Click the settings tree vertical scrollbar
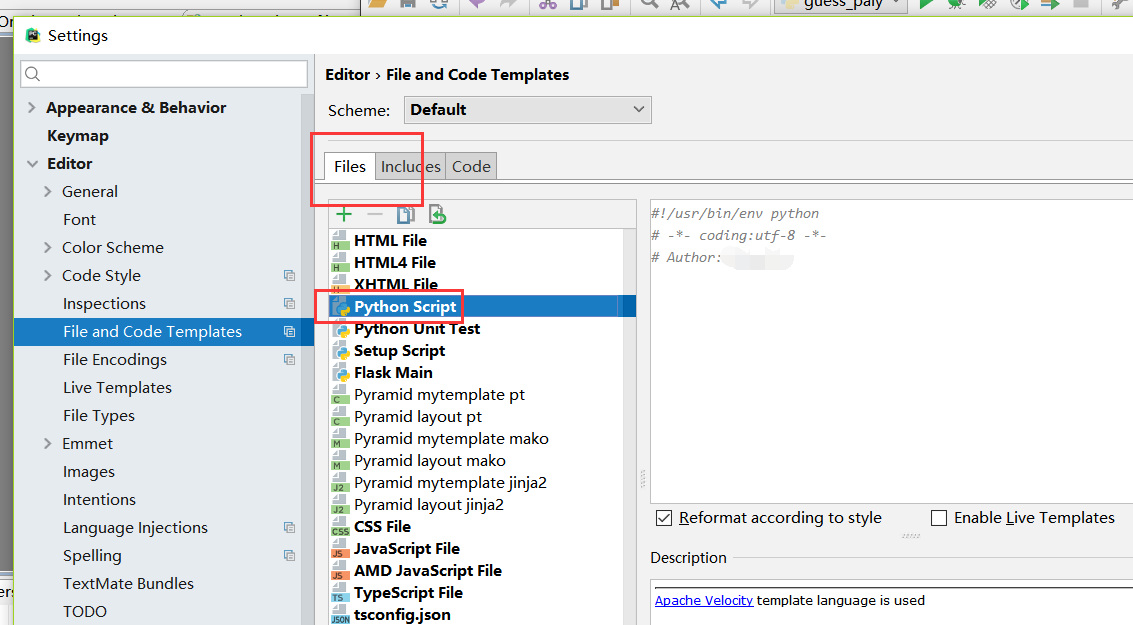The width and height of the screenshot is (1133, 625). 308,359
